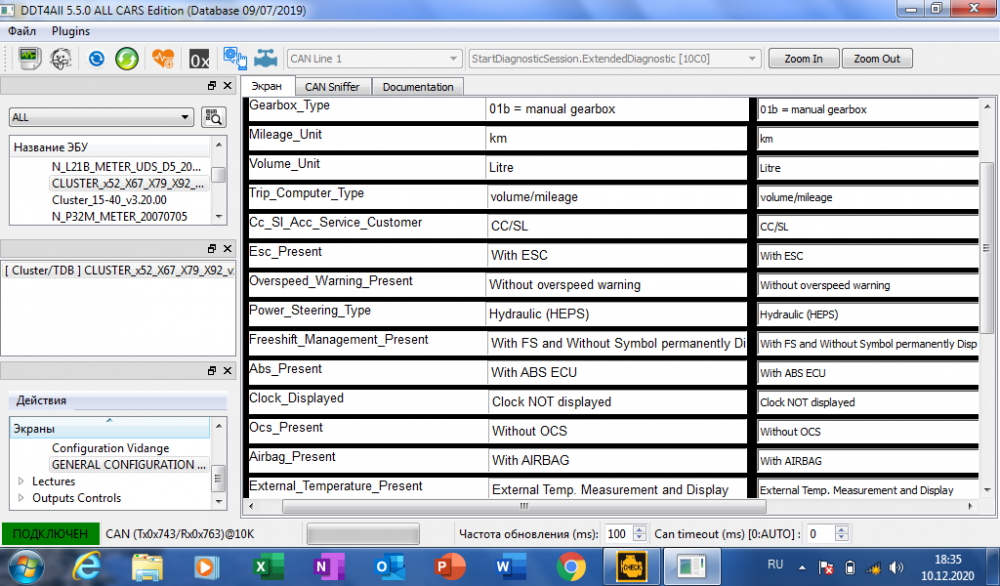
Task: Expand the Lectures tree node
Action: (21, 481)
